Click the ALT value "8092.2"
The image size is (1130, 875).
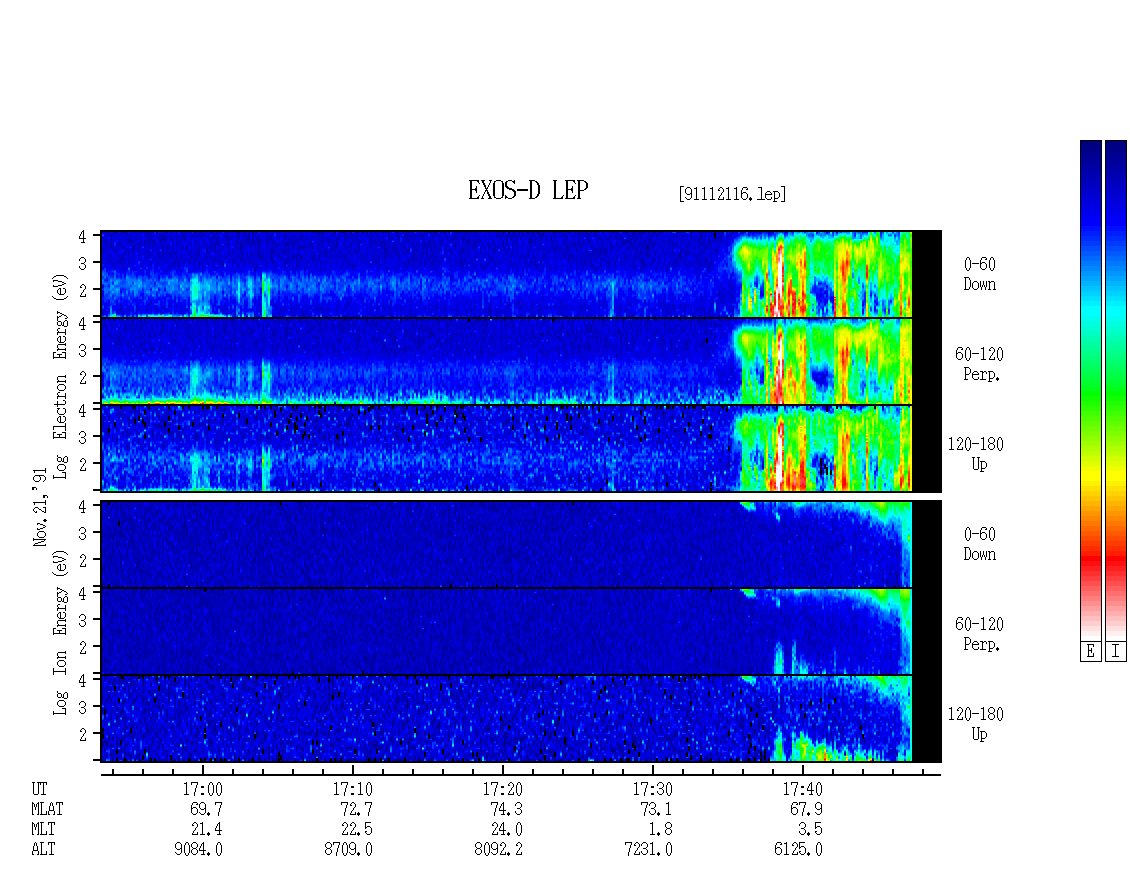(498, 850)
